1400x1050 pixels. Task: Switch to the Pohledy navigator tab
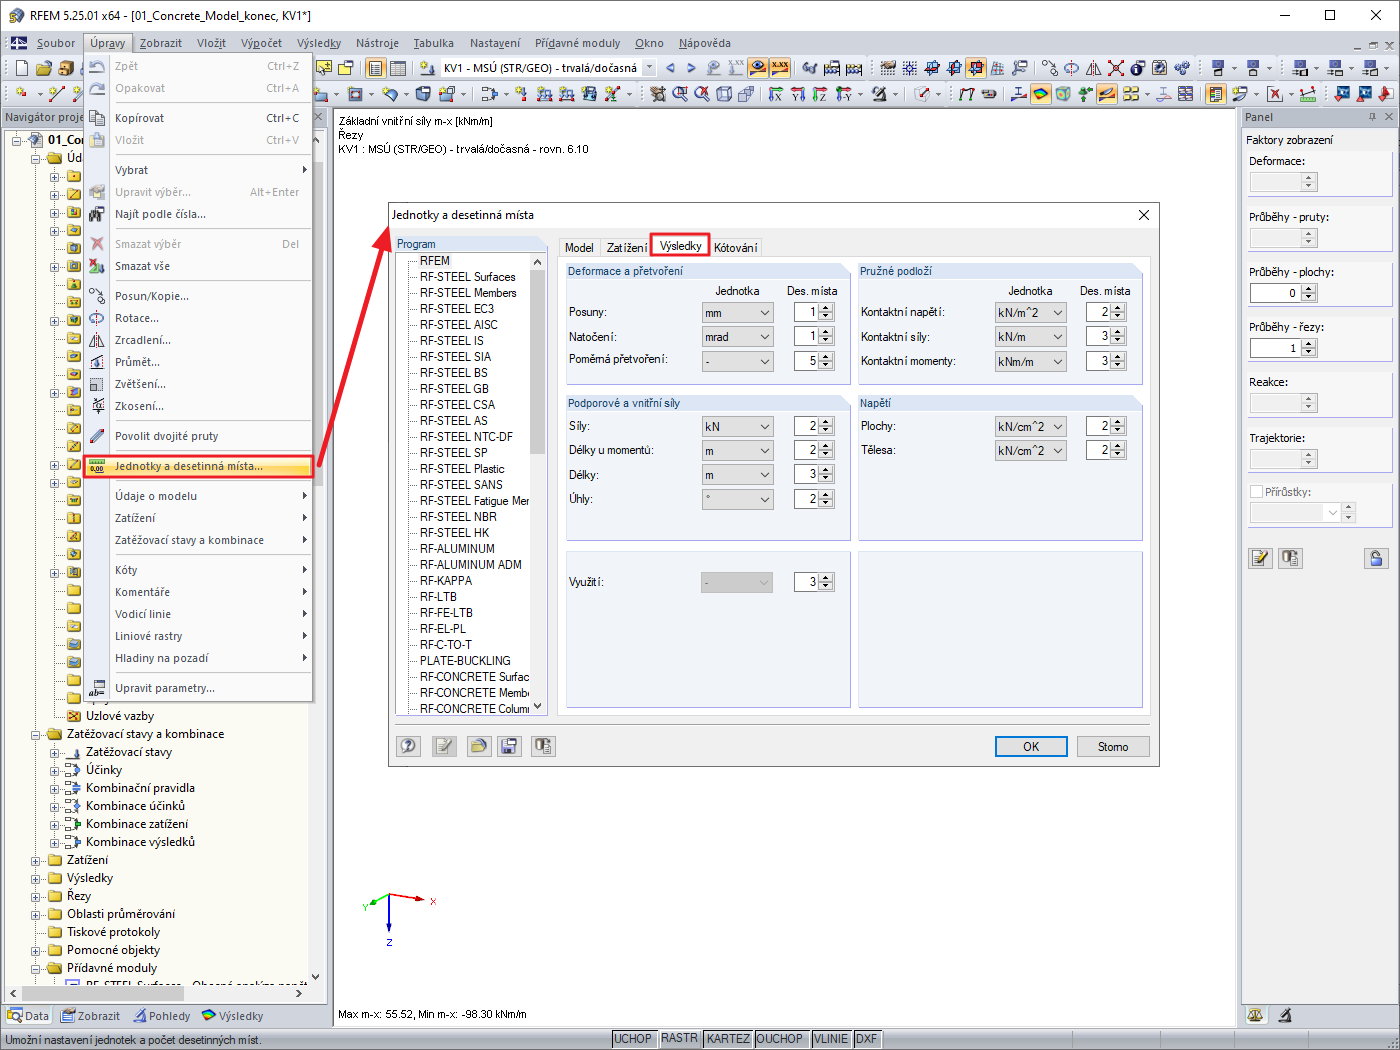click(160, 1016)
